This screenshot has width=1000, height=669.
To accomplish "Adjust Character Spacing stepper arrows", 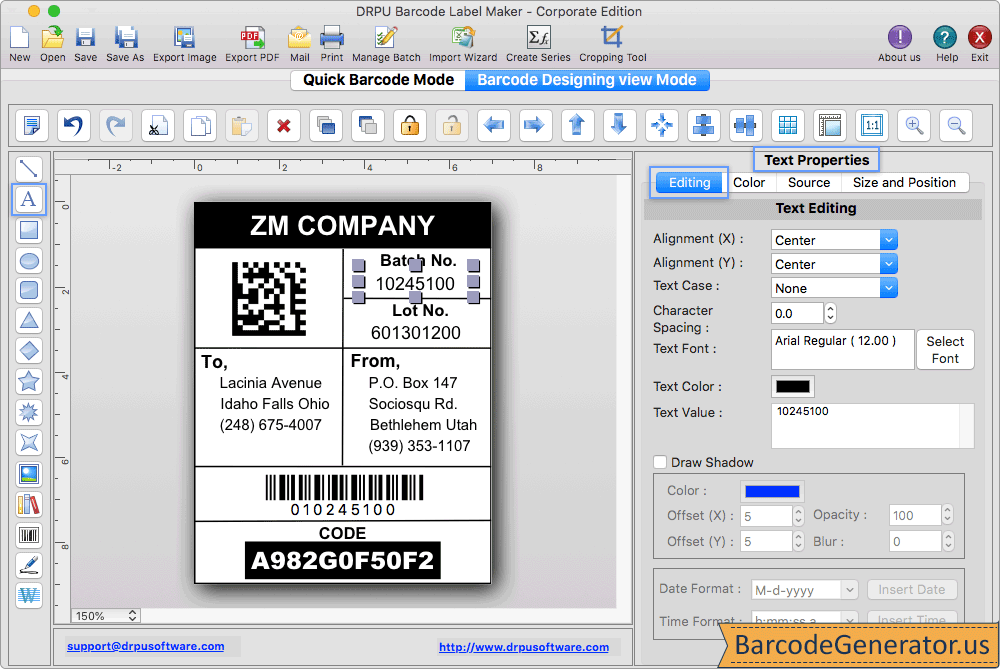I will (x=830, y=313).
